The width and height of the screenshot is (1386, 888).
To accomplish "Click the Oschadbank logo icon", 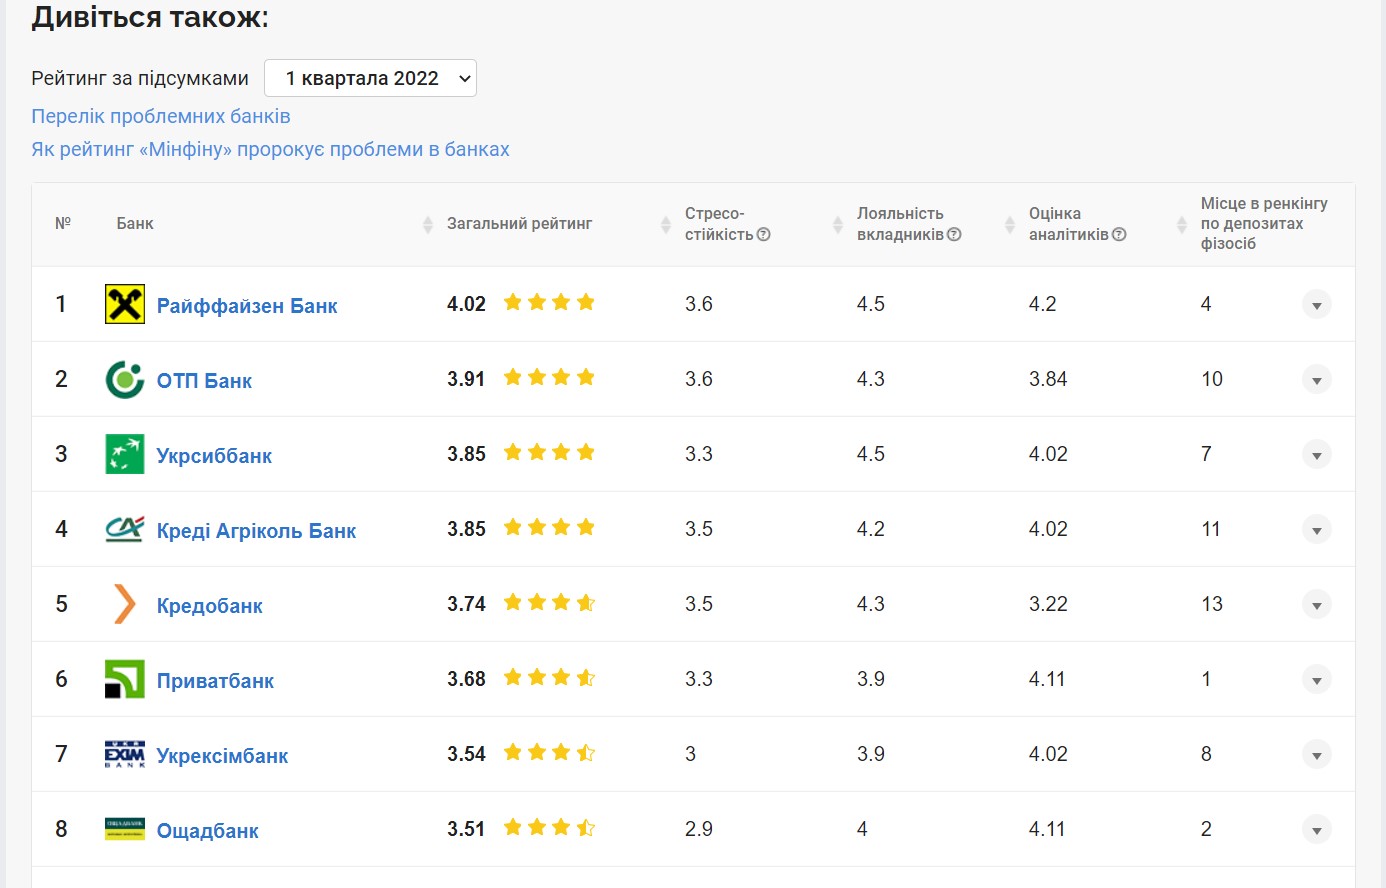I will [x=125, y=829].
